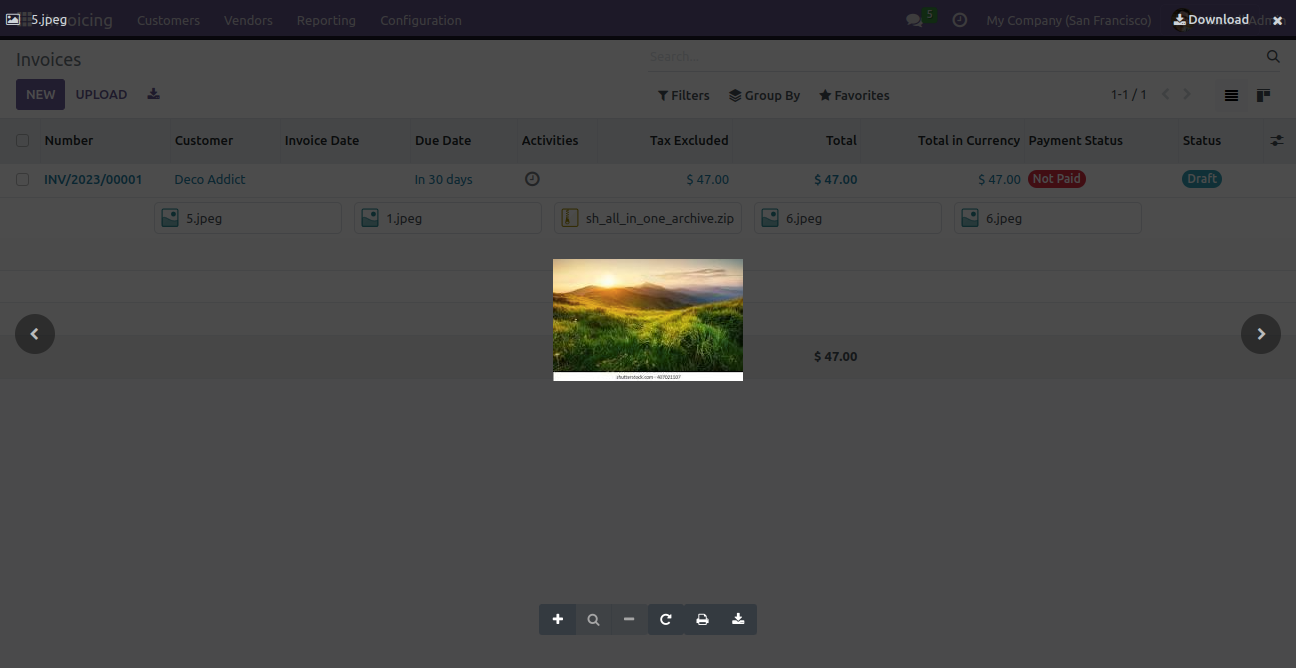The height and width of the screenshot is (668, 1296).
Task: Click the Download button in header
Action: click(1211, 19)
